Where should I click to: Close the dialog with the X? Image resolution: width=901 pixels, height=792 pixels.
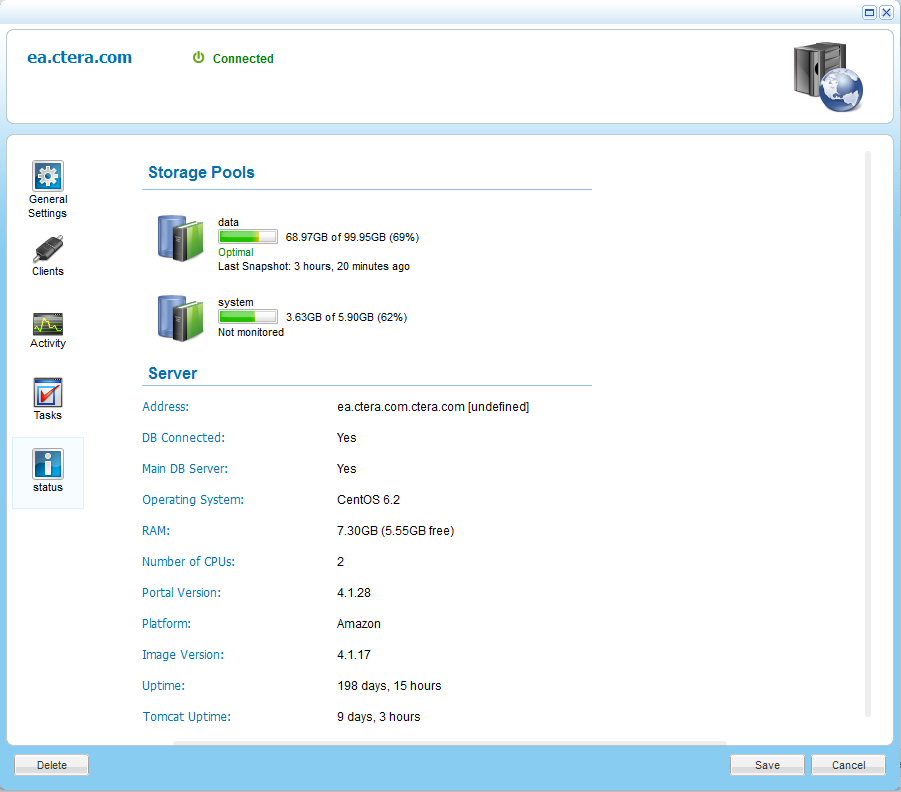point(886,12)
